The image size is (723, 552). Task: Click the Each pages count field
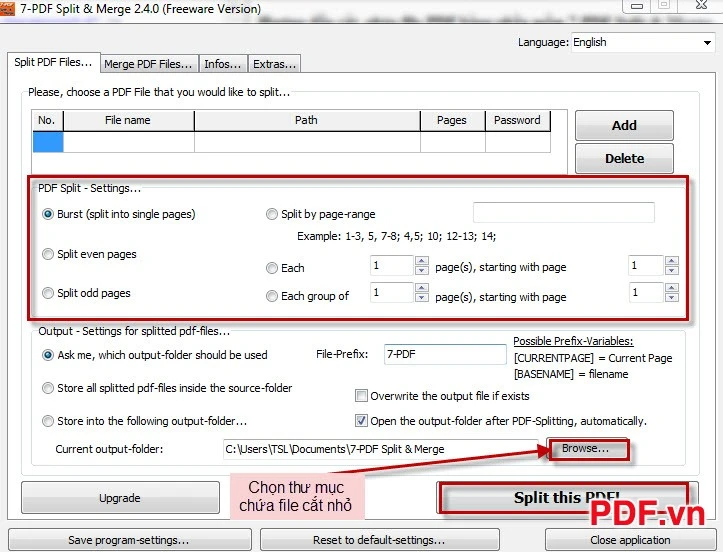[x=392, y=266]
